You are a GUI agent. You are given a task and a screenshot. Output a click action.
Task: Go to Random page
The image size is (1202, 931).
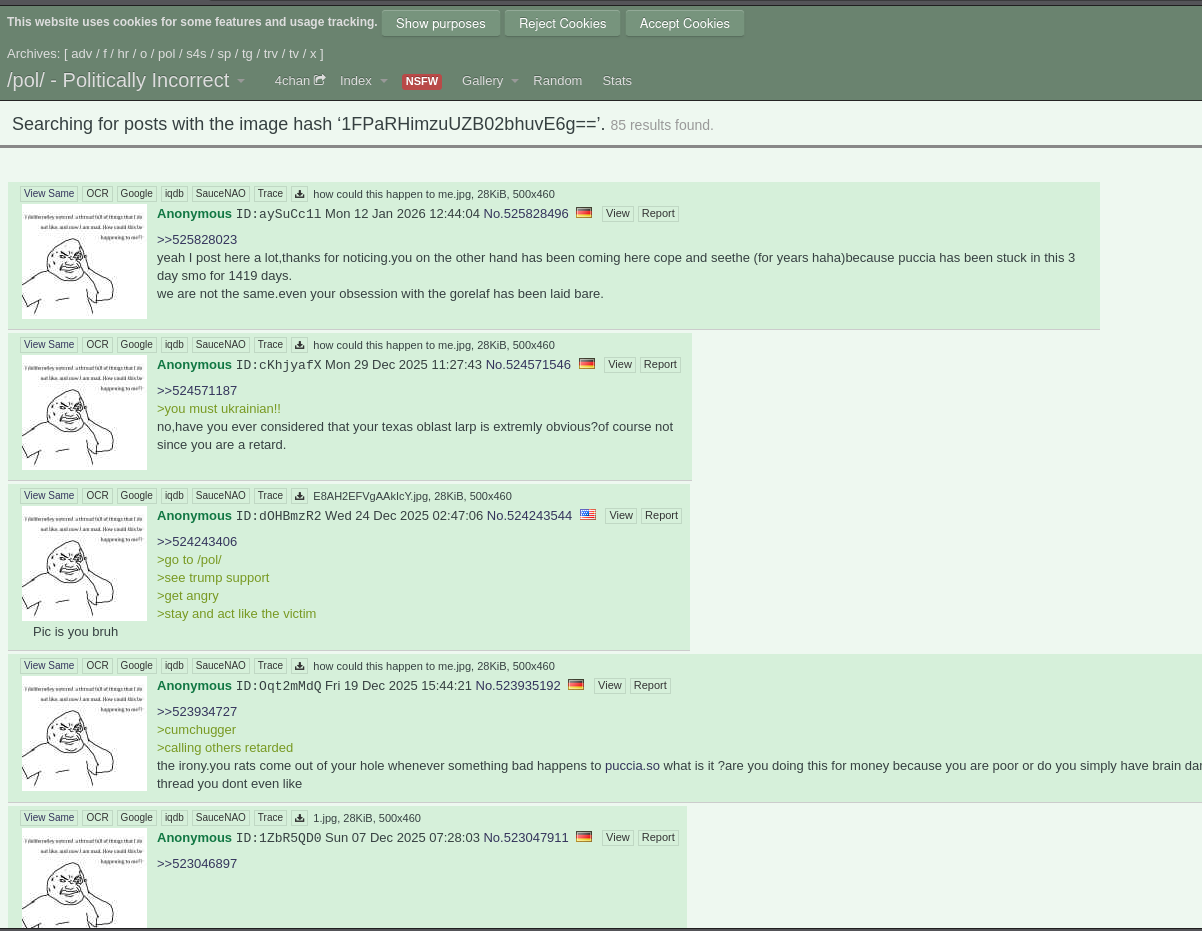557,81
